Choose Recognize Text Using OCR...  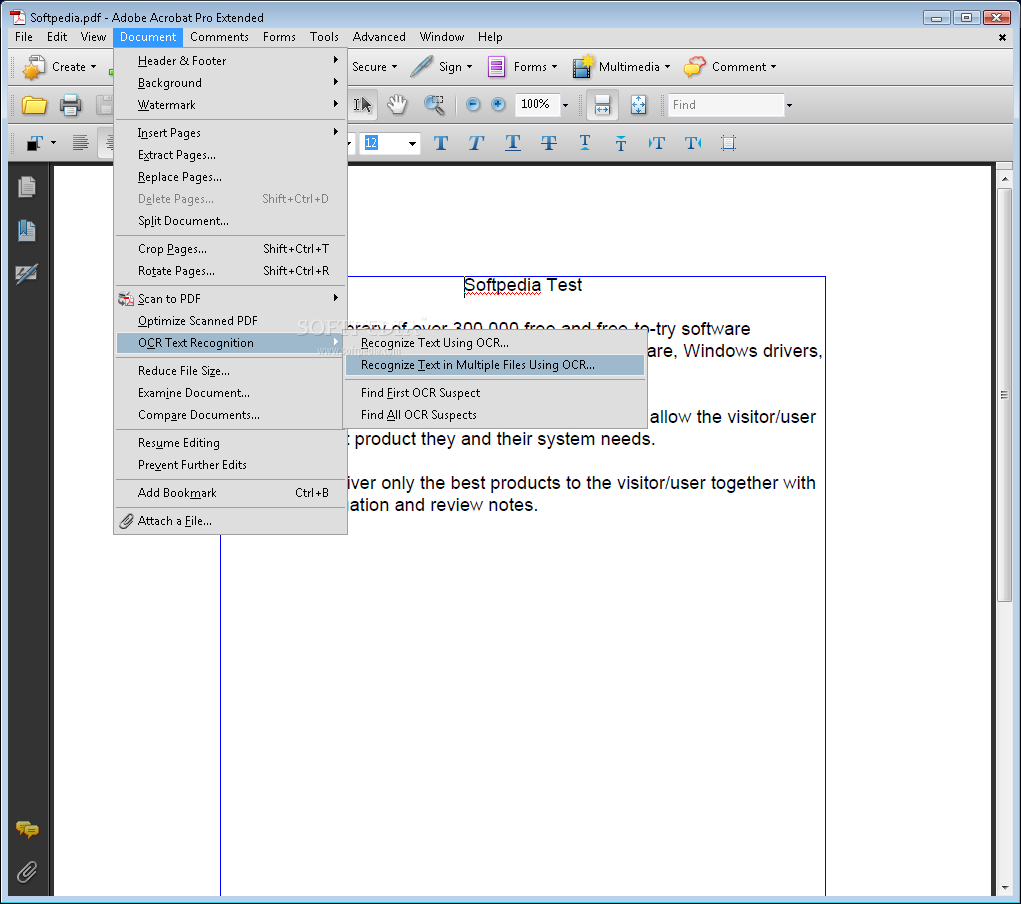(495, 343)
